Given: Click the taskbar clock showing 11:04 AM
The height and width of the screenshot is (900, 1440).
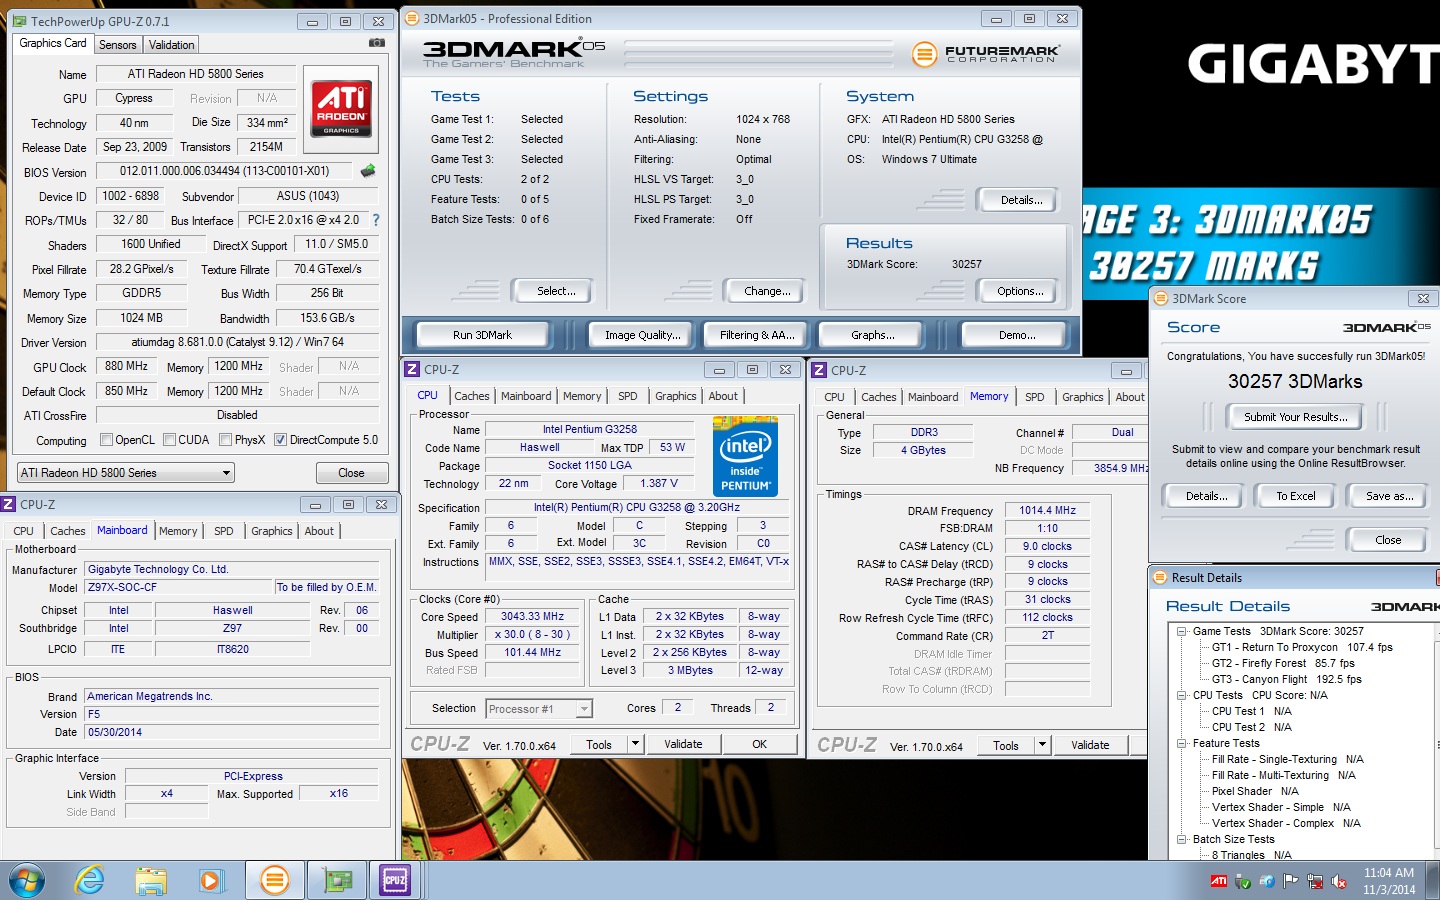Looking at the screenshot, I should point(1389,881).
